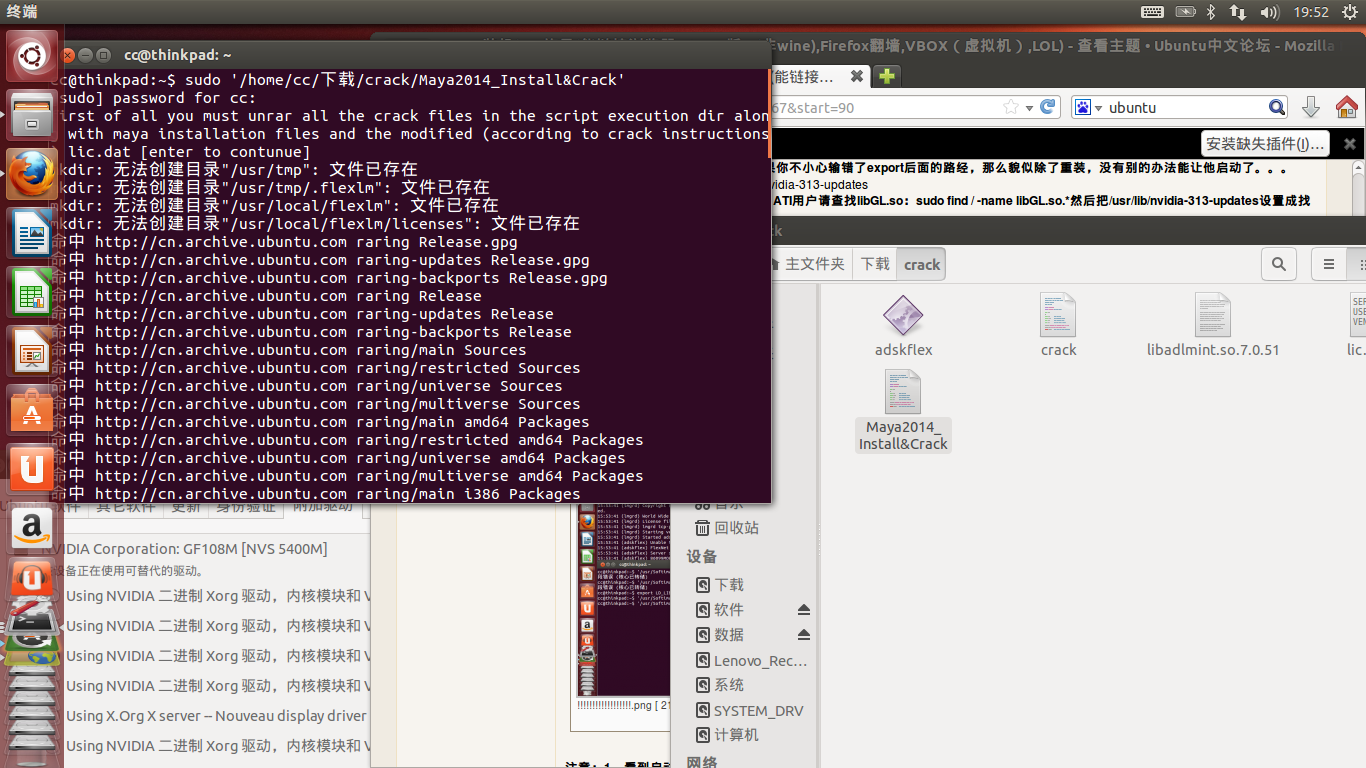
Task: Switch Files window to list view
Action: [1329, 264]
